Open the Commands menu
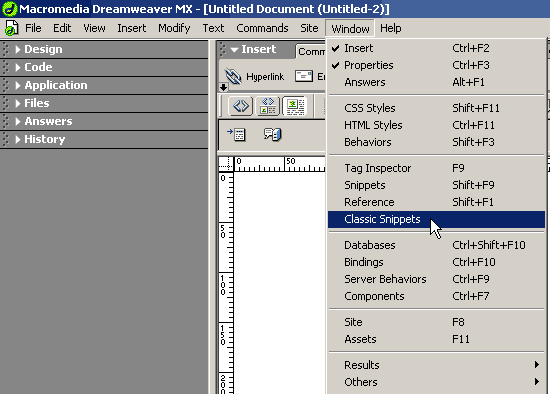This screenshot has width=550, height=394. [x=262, y=28]
